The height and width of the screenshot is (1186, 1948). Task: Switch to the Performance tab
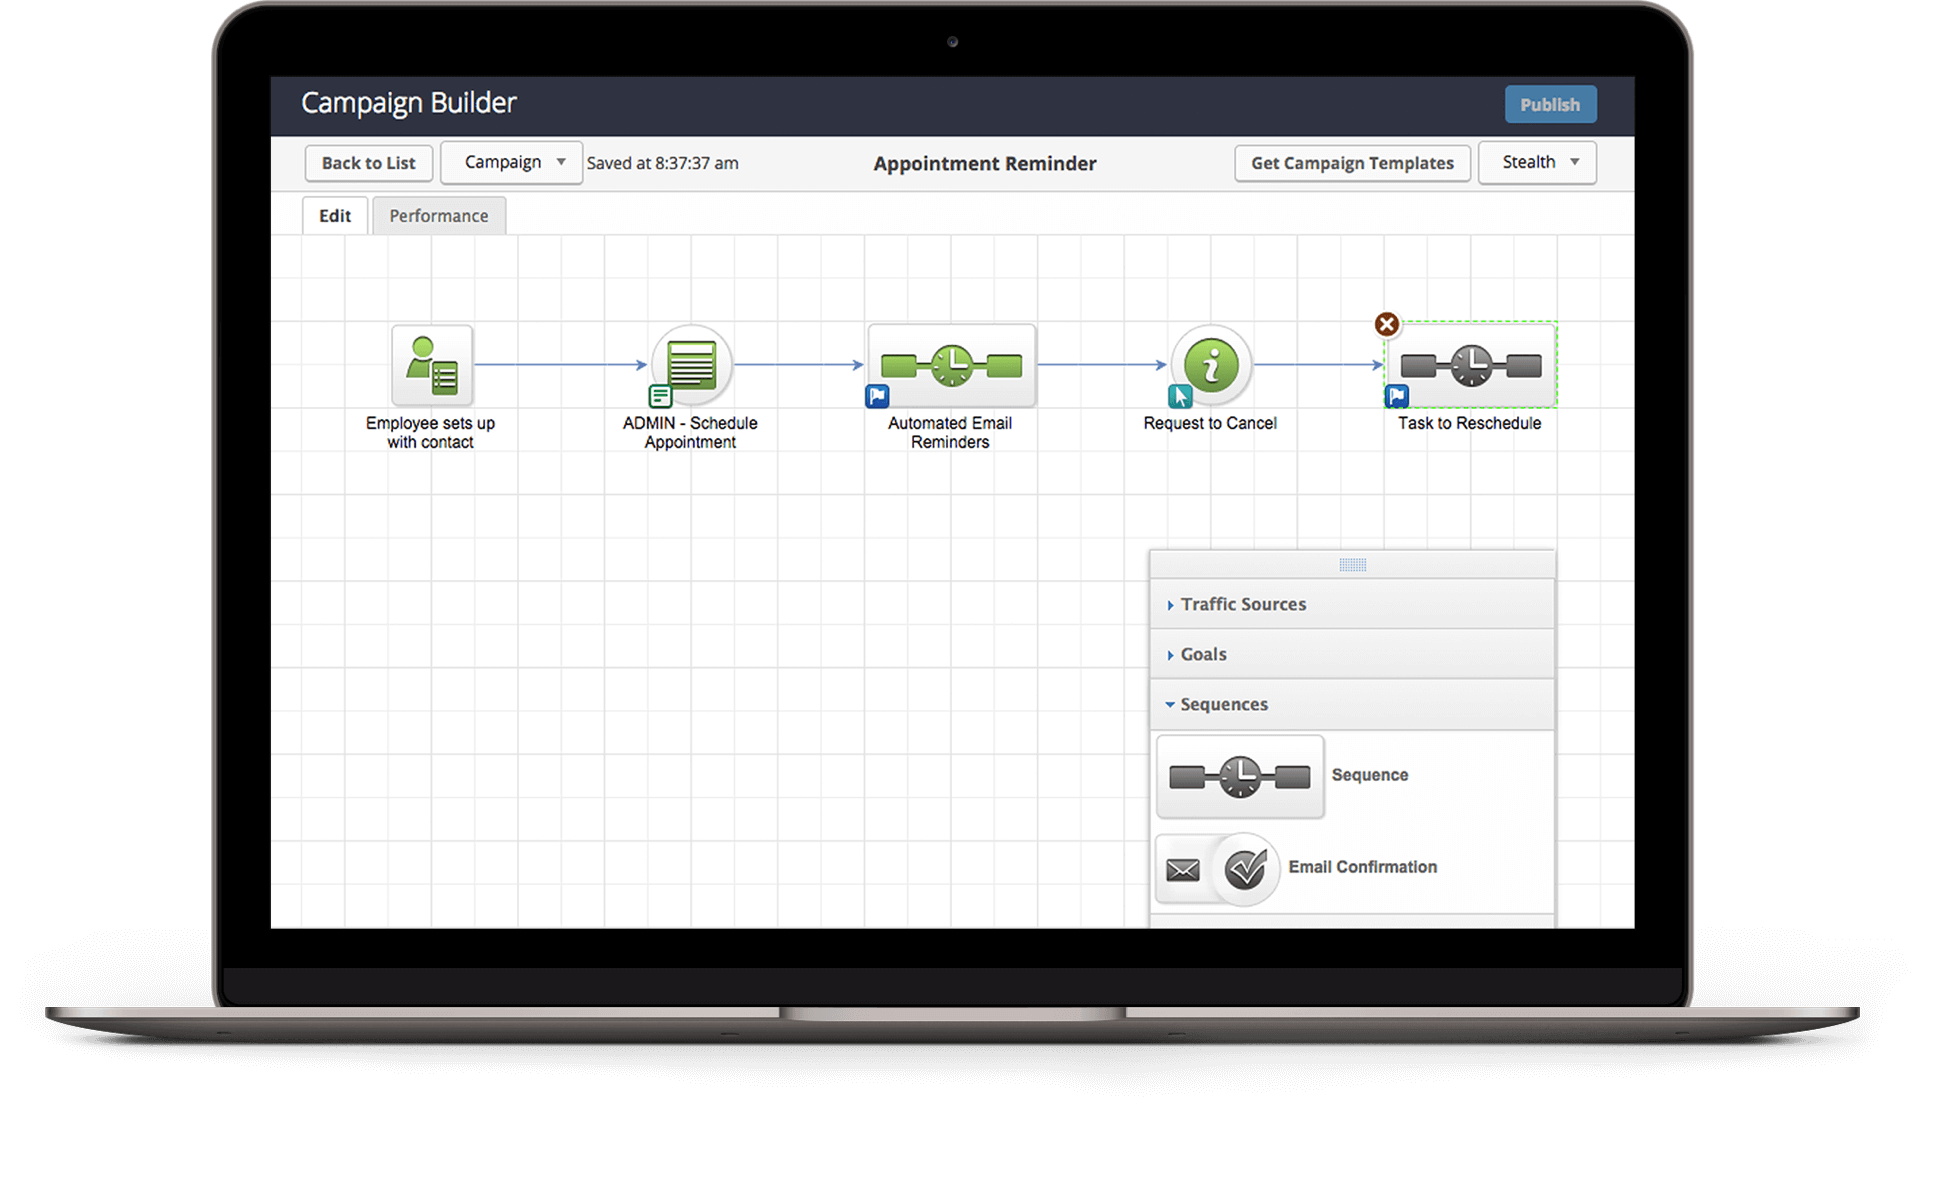(x=439, y=216)
